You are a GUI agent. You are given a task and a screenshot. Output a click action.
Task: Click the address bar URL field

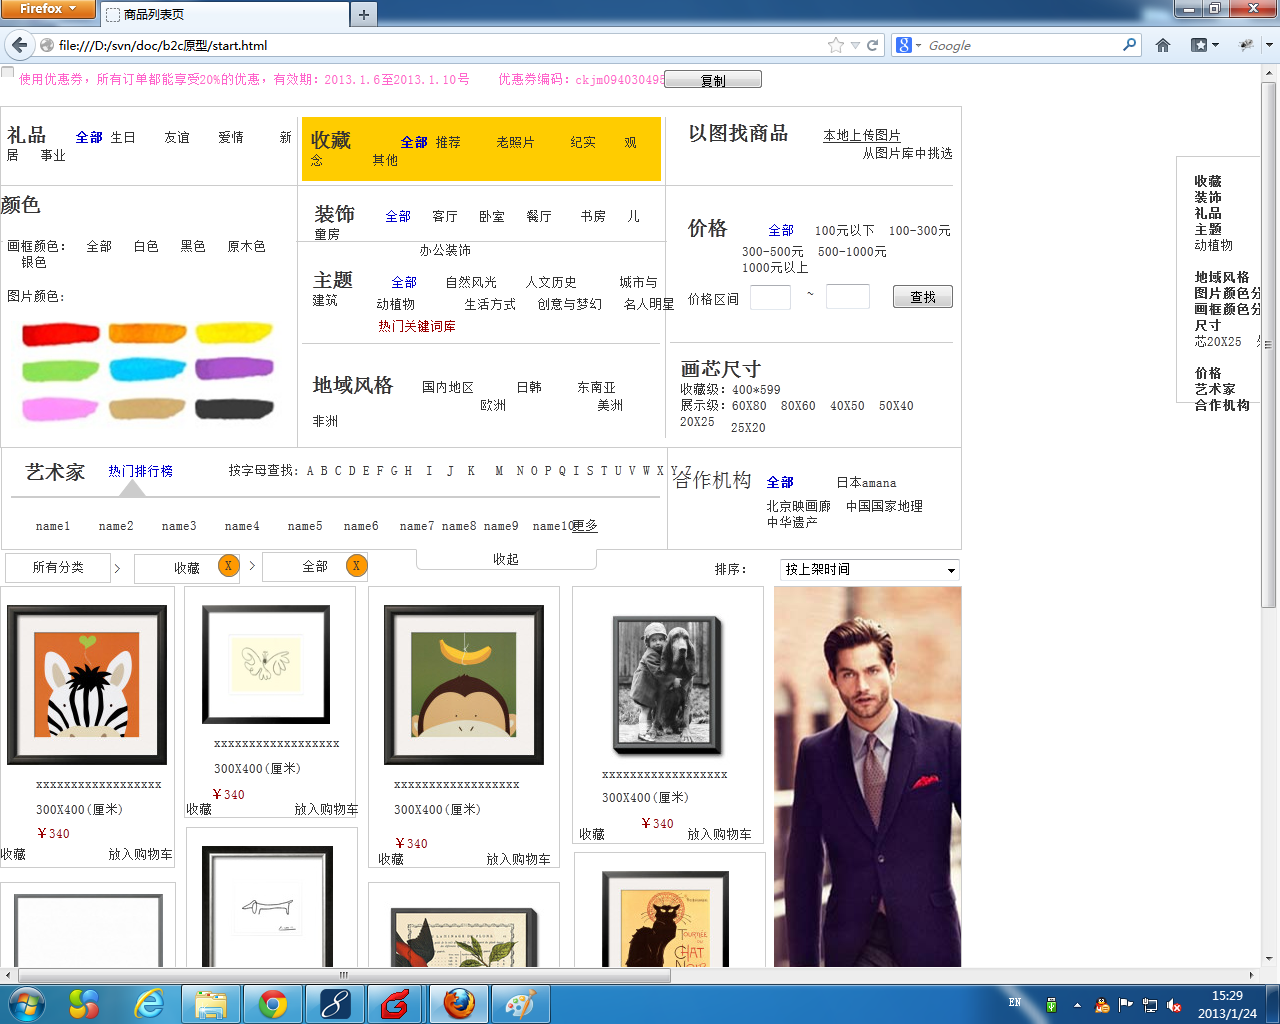tap(440, 45)
